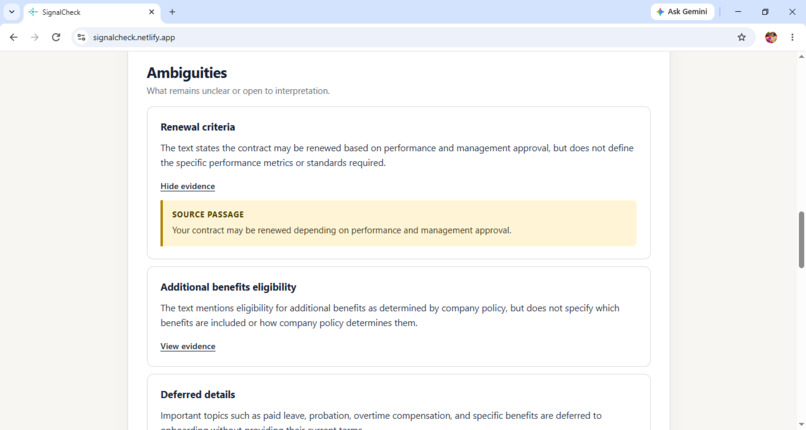Click the scrollbar down arrow
The height and width of the screenshot is (430, 806).
[801, 424]
